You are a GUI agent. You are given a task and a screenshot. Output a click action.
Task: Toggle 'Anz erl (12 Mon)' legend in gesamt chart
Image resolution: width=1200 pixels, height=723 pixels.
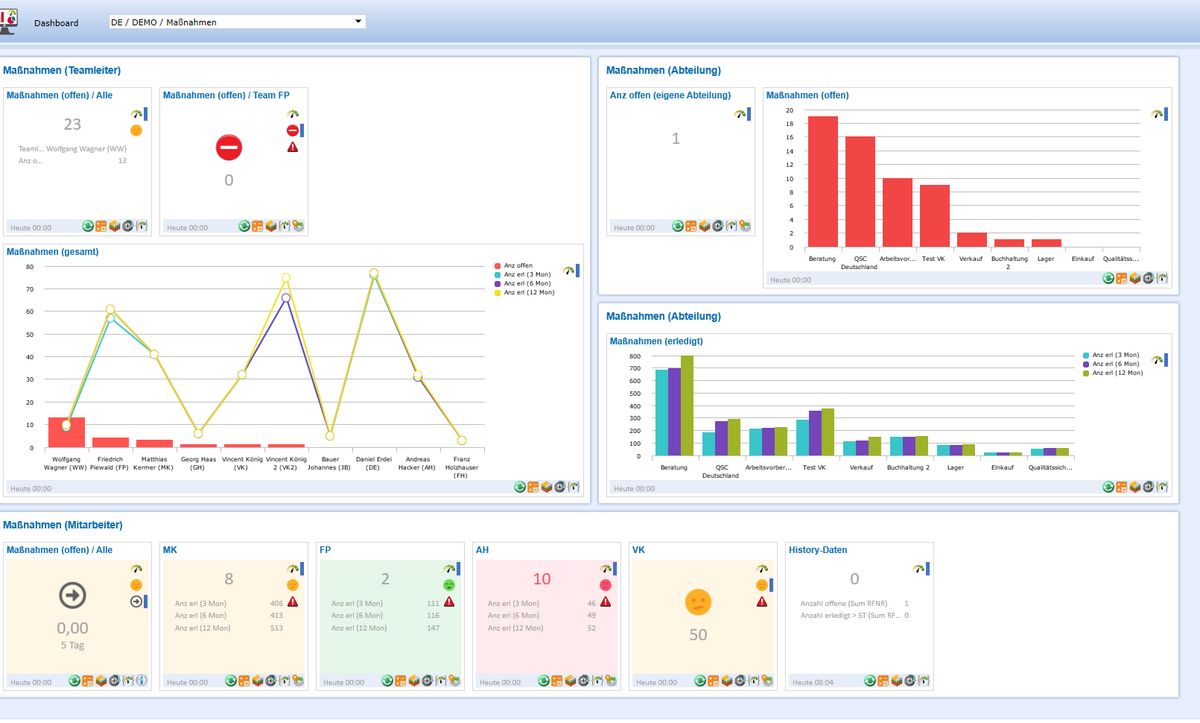point(524,292)
